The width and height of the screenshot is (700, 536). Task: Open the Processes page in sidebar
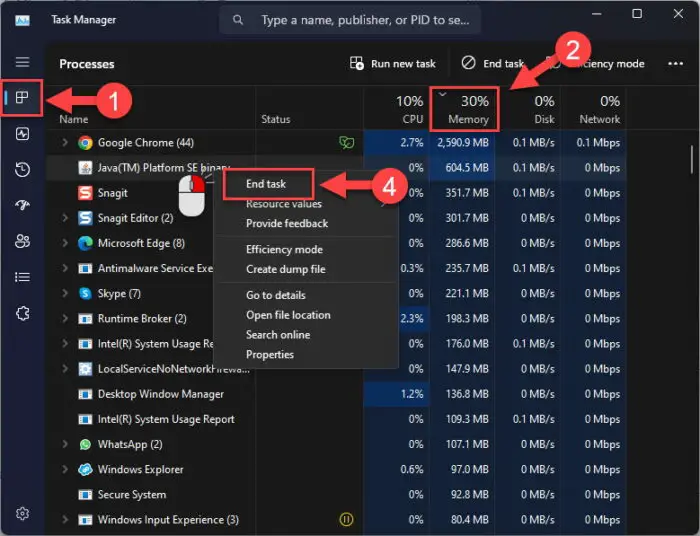pyautogui.click(x=22, y=97)
